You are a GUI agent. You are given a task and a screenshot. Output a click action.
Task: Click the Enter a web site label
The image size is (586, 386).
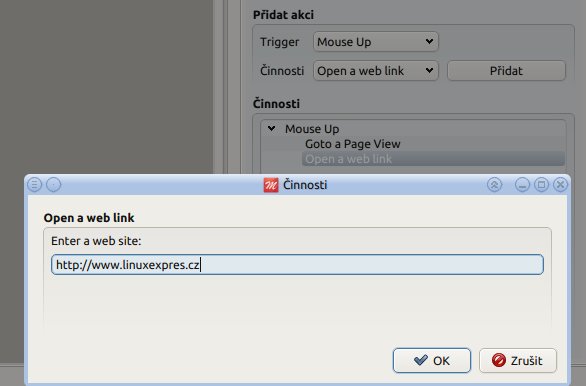[96, 241]
